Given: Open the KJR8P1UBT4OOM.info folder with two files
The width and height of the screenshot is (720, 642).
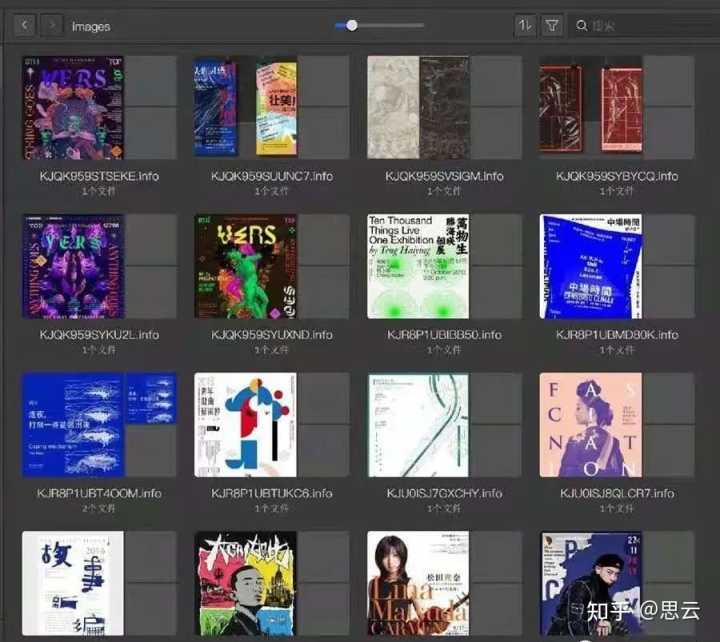Looking at the screenshot, I should coord(99,425).
